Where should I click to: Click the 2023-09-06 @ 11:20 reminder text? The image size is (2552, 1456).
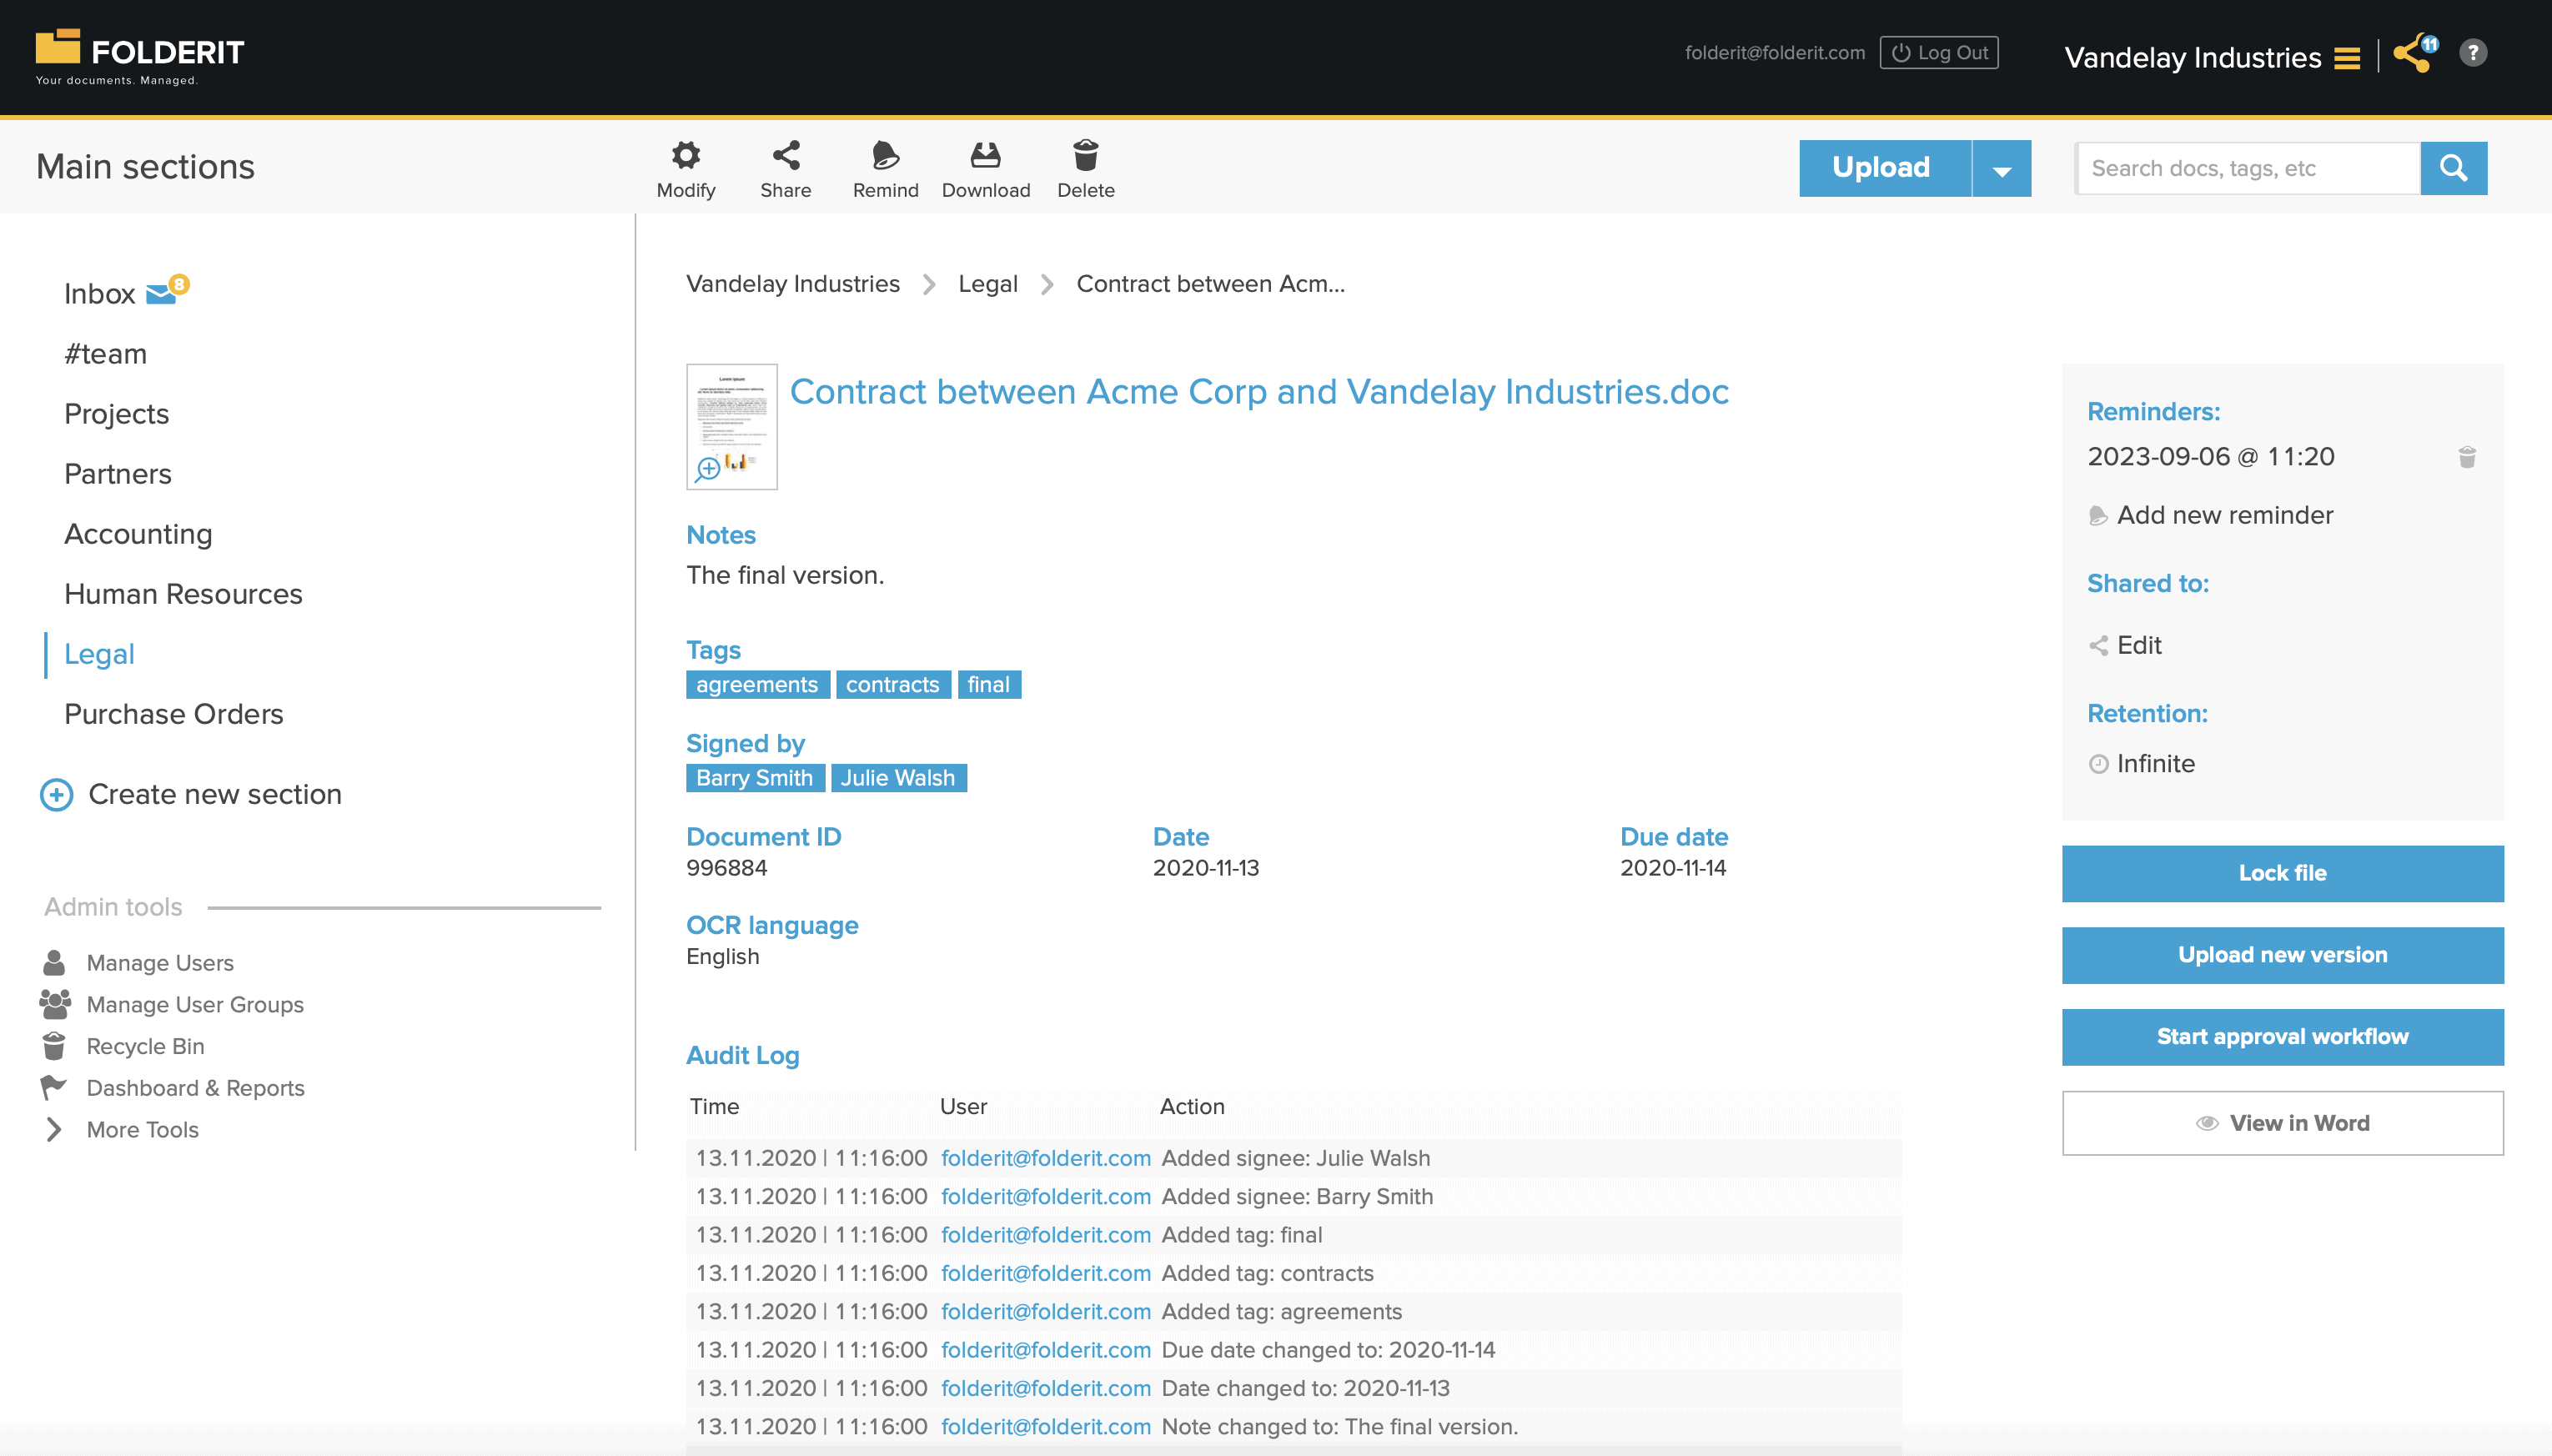pyautogui.click(x=2210, y=457)
